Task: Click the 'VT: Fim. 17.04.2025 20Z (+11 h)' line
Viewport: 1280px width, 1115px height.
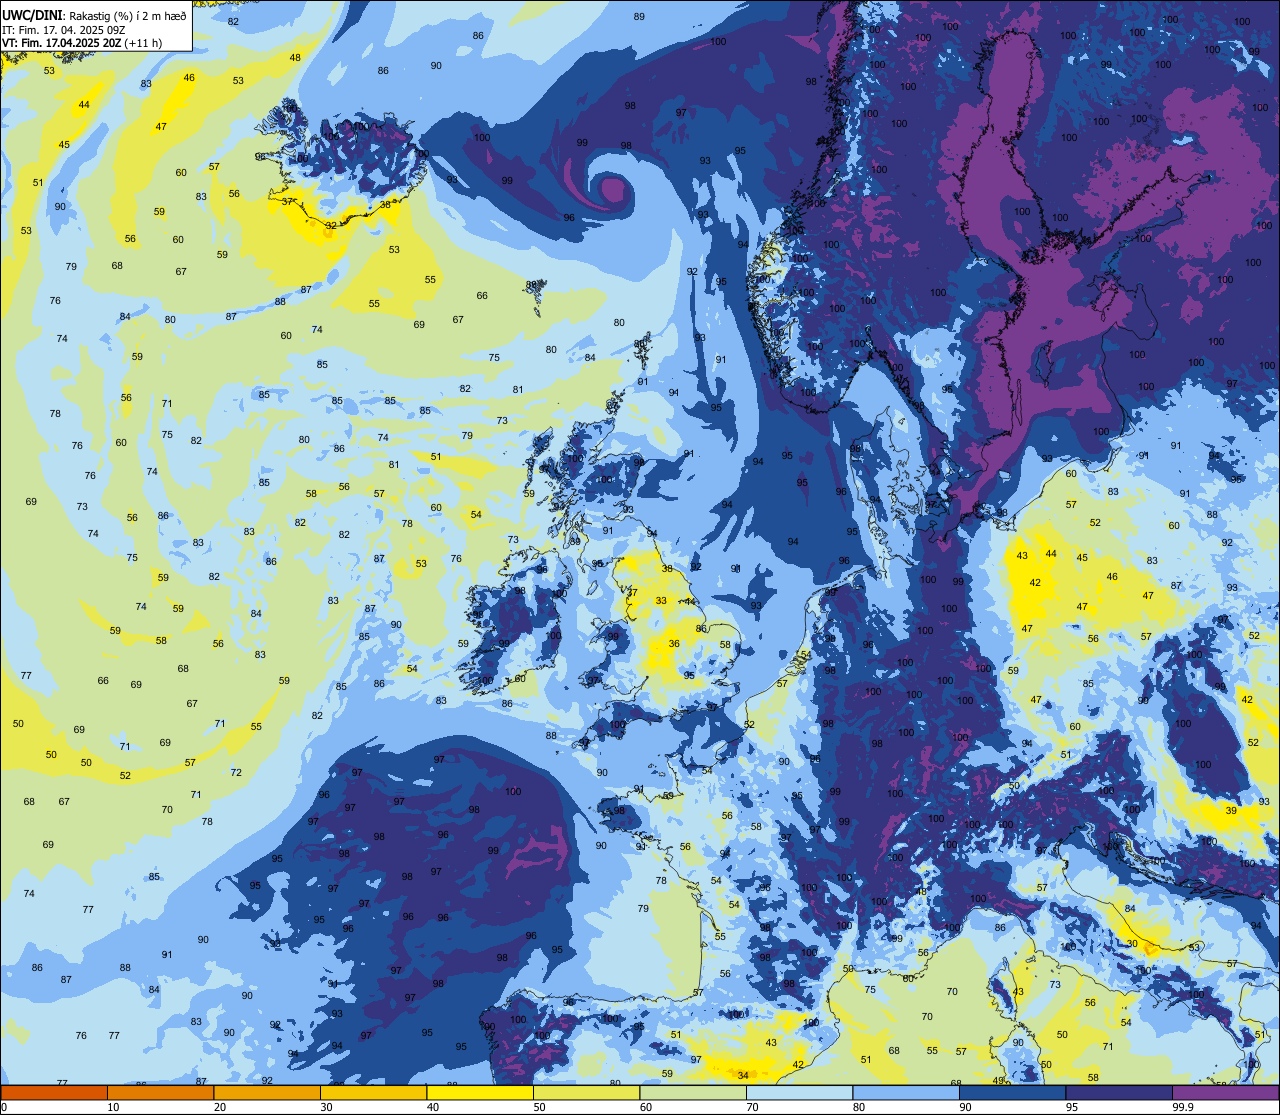Action: click(82, 43)
